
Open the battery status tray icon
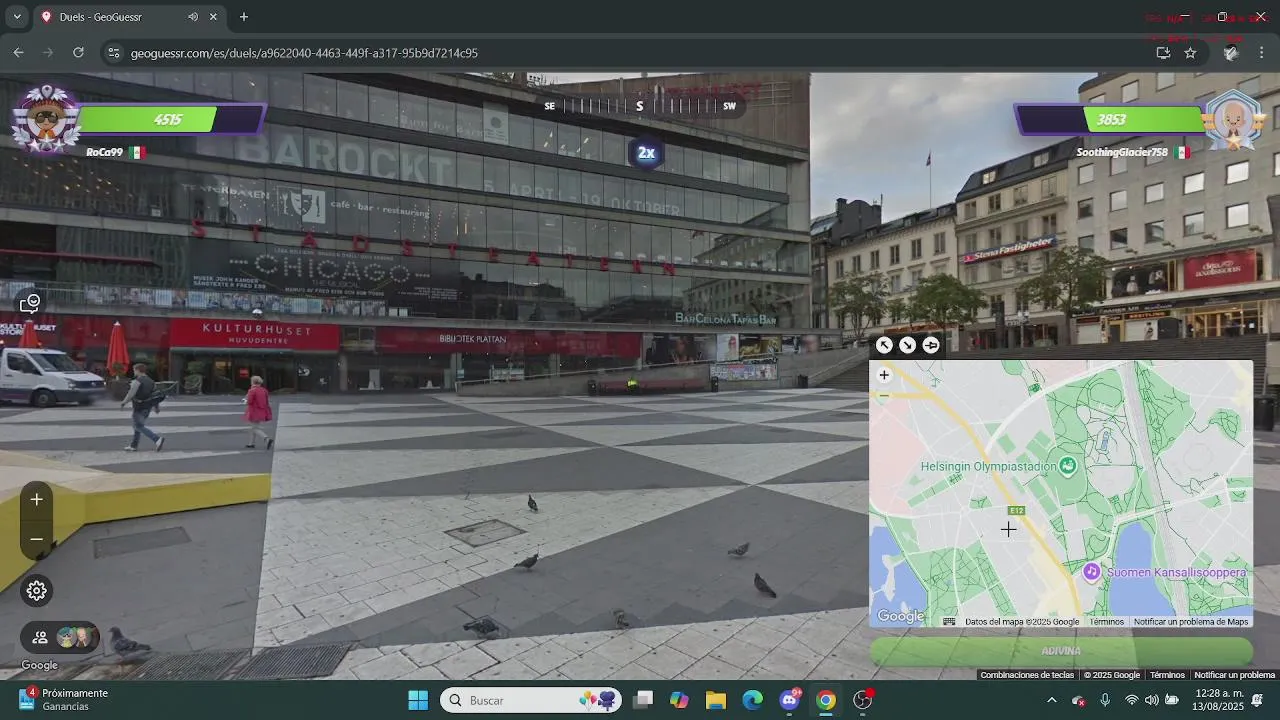pyautogui.click(x=1172, y=700)
